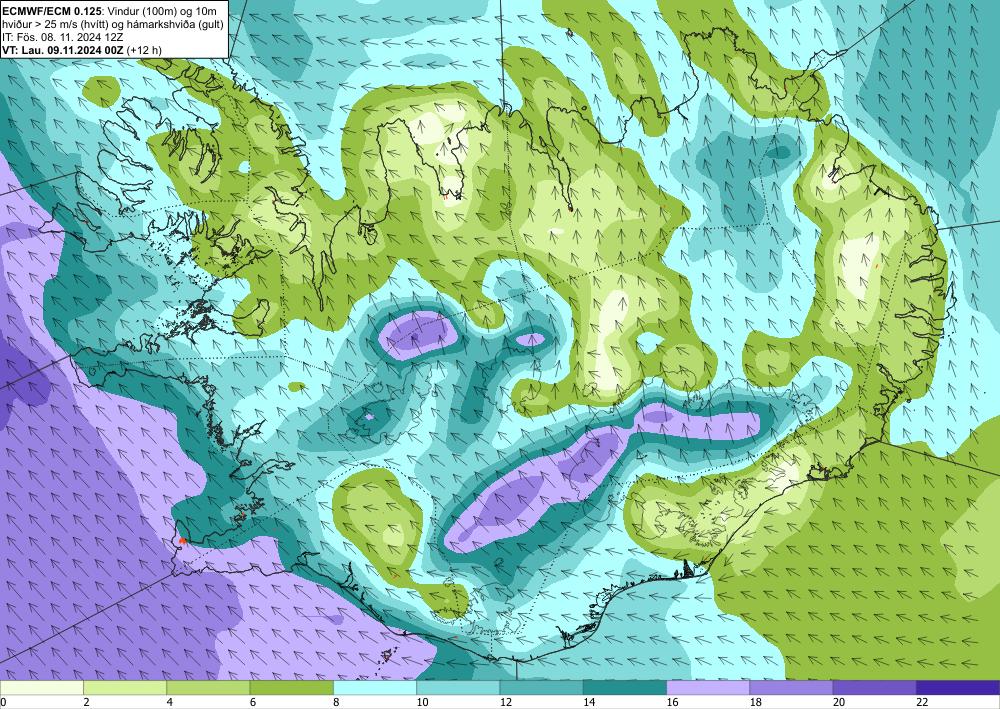The width and height of the screenshot is (1000, 709).
Task: Click the legend scale label "16"
Action: [x=673, y=702]
